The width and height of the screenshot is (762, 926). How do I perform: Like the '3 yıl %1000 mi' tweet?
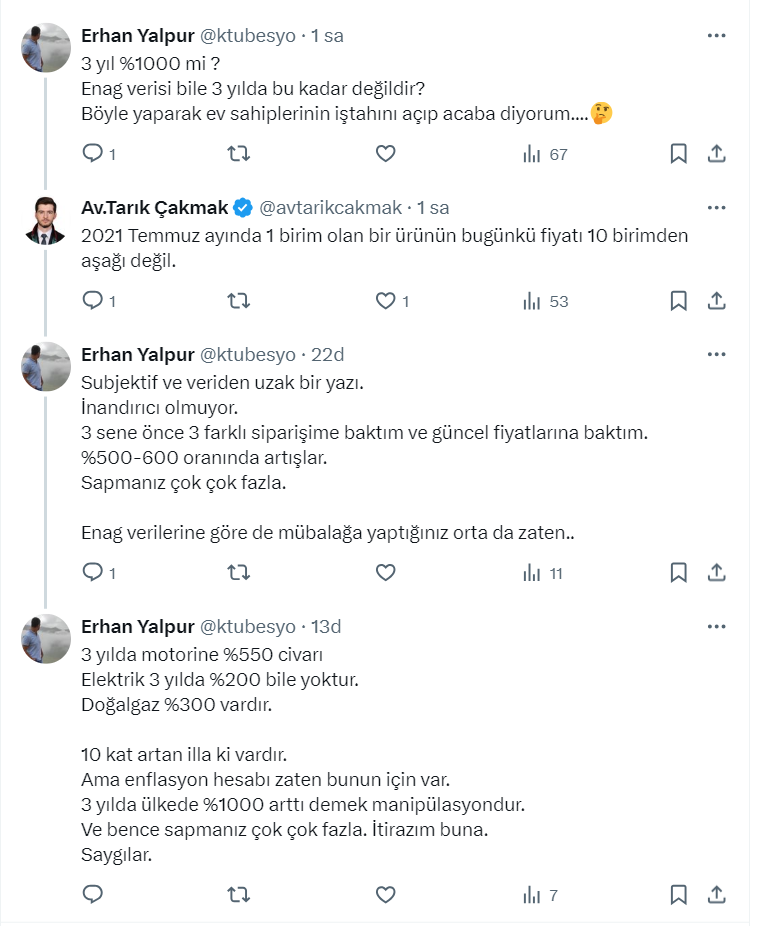coord(385,154)
